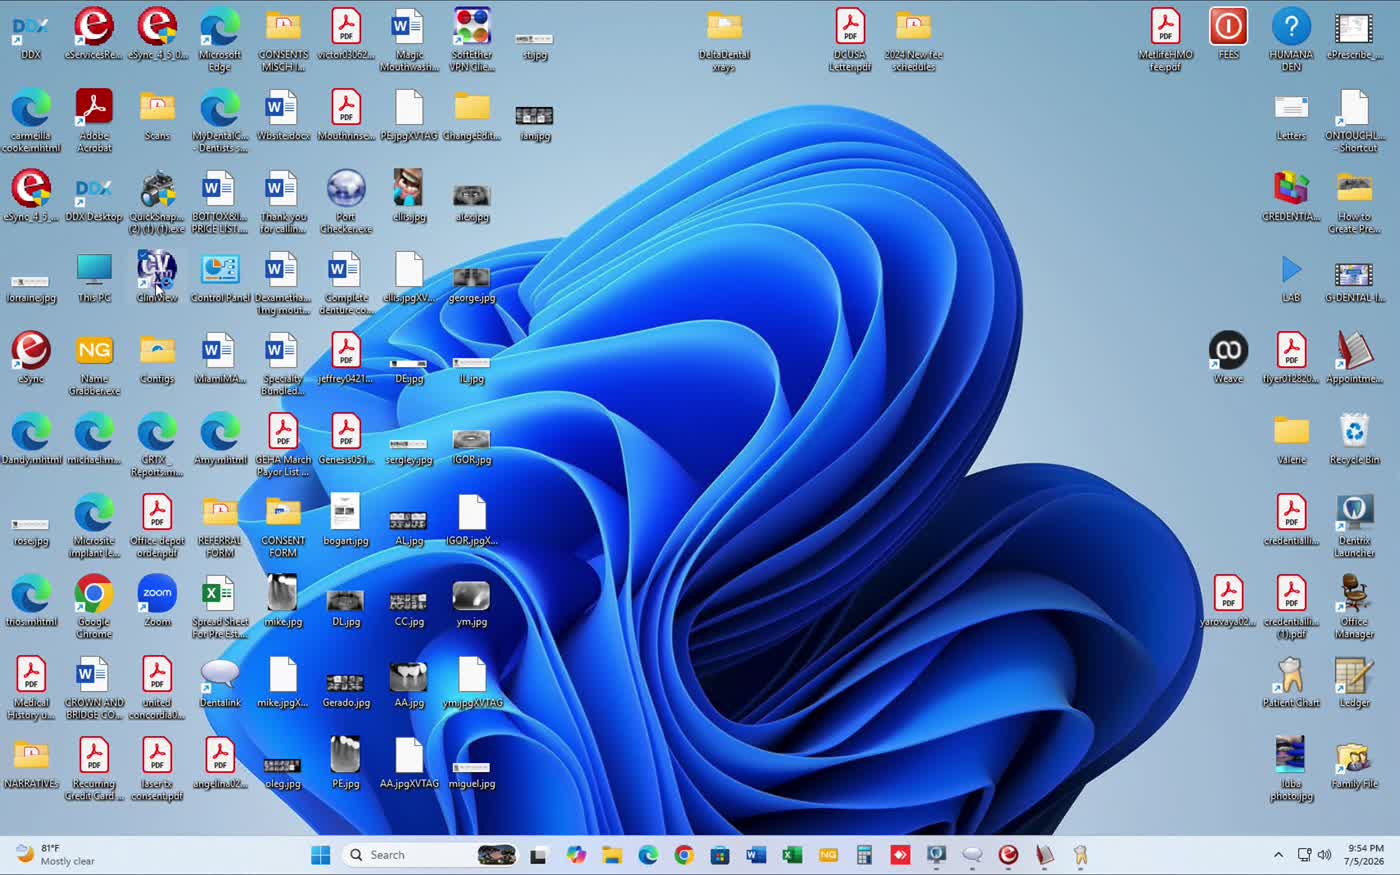Open the PE.jpg x-ray image

tap(346, 763)
